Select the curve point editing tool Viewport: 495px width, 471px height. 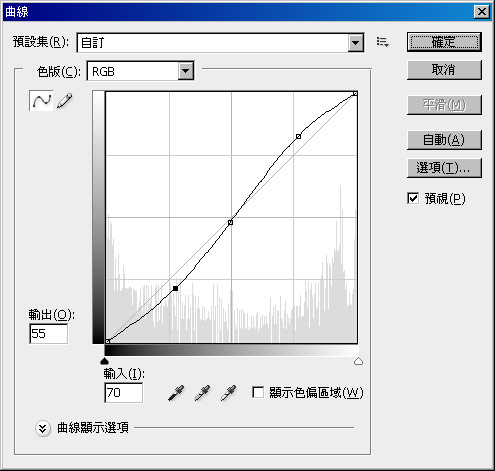[x=41, y=100]
